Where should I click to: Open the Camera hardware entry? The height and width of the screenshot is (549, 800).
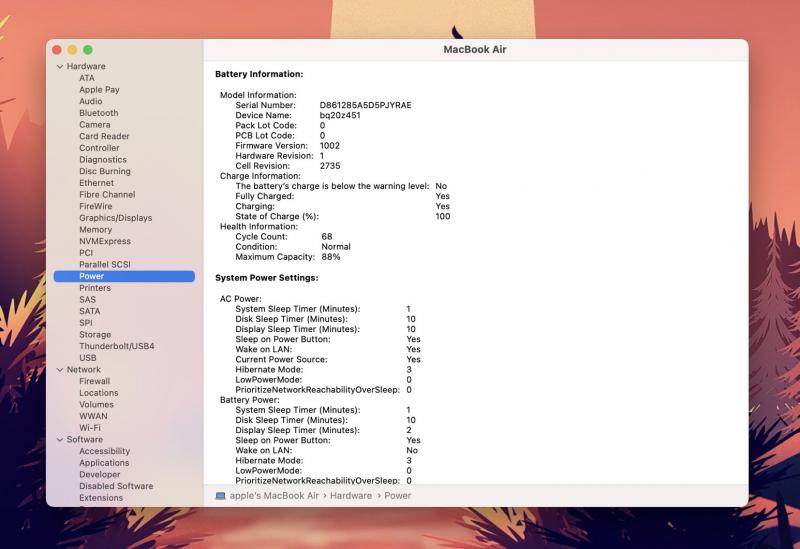(94, 124)
